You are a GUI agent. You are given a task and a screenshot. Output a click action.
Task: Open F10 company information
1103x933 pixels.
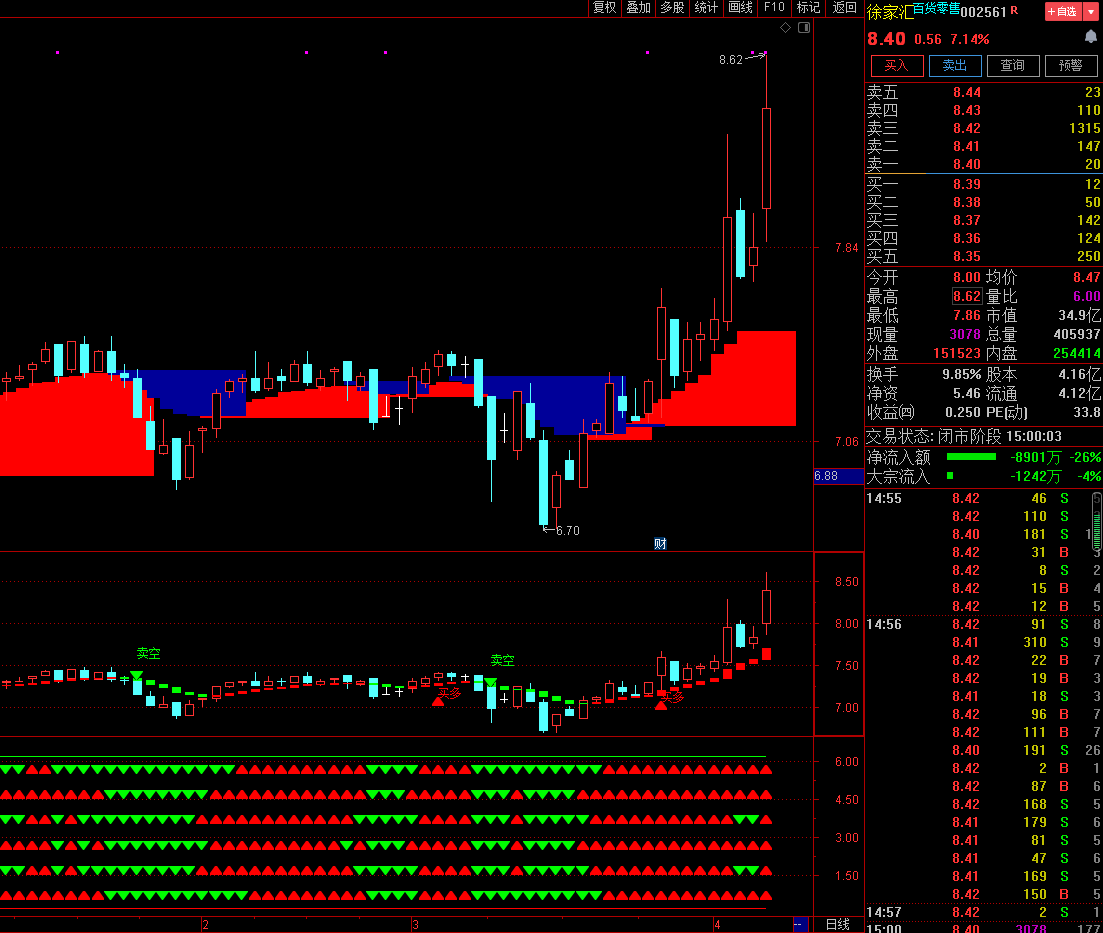coord(774,8)
